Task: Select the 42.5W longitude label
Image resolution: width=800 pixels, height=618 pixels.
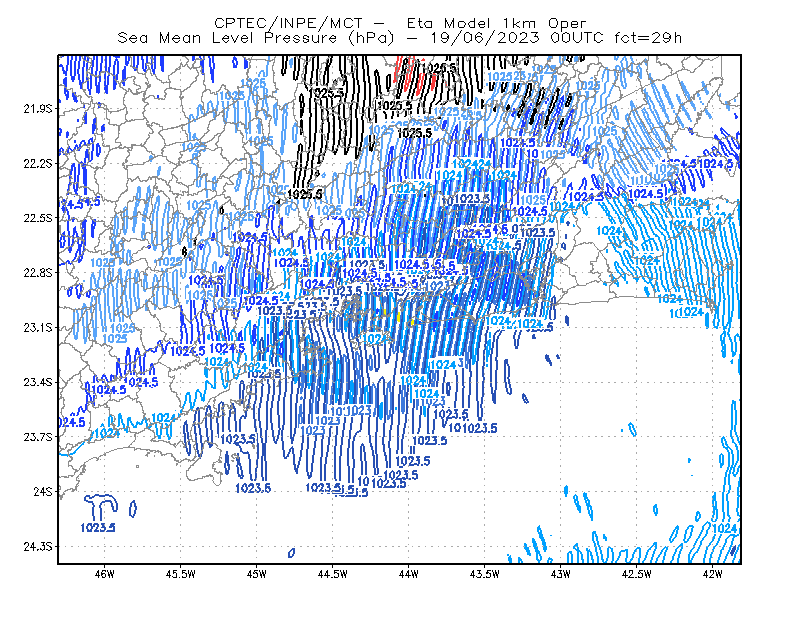Action: point(636,574)
